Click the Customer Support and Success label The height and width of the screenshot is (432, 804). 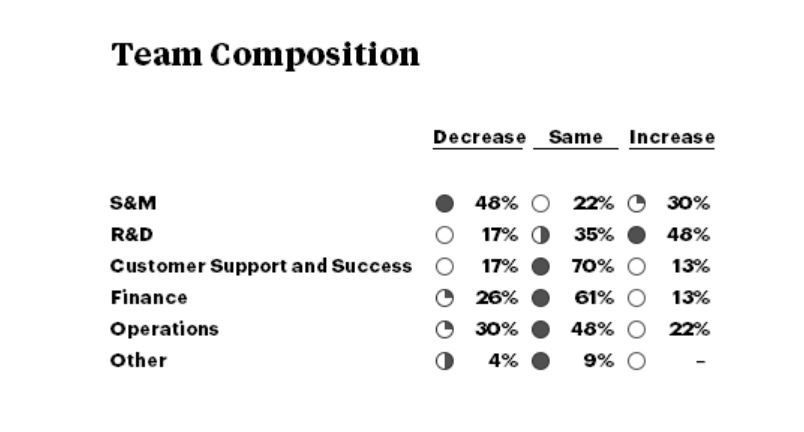pos(261,266)
